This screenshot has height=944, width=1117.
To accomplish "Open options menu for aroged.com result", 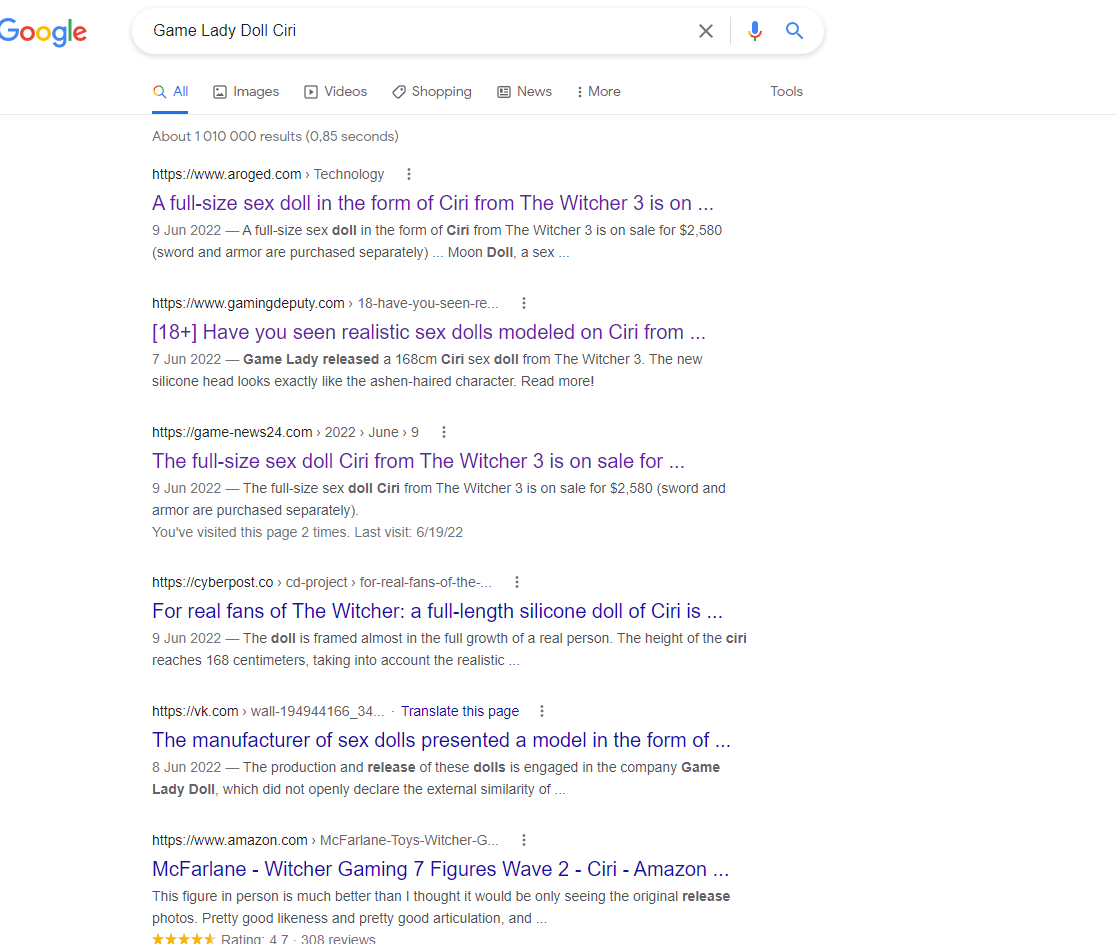I will click(x=408, y=175).
